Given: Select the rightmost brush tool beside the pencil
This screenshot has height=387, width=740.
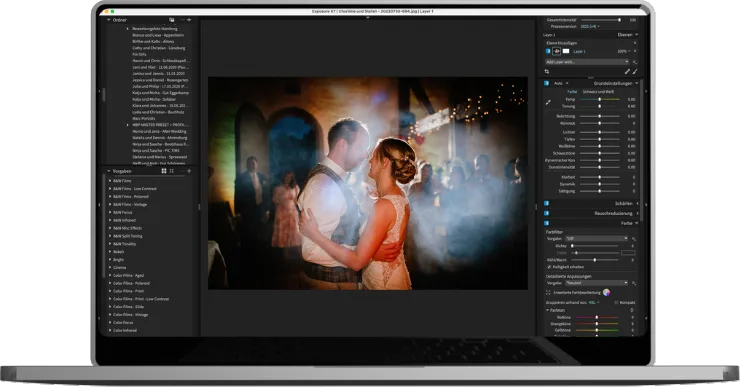Looking at the screenshot, I should [x=635, y=72].
